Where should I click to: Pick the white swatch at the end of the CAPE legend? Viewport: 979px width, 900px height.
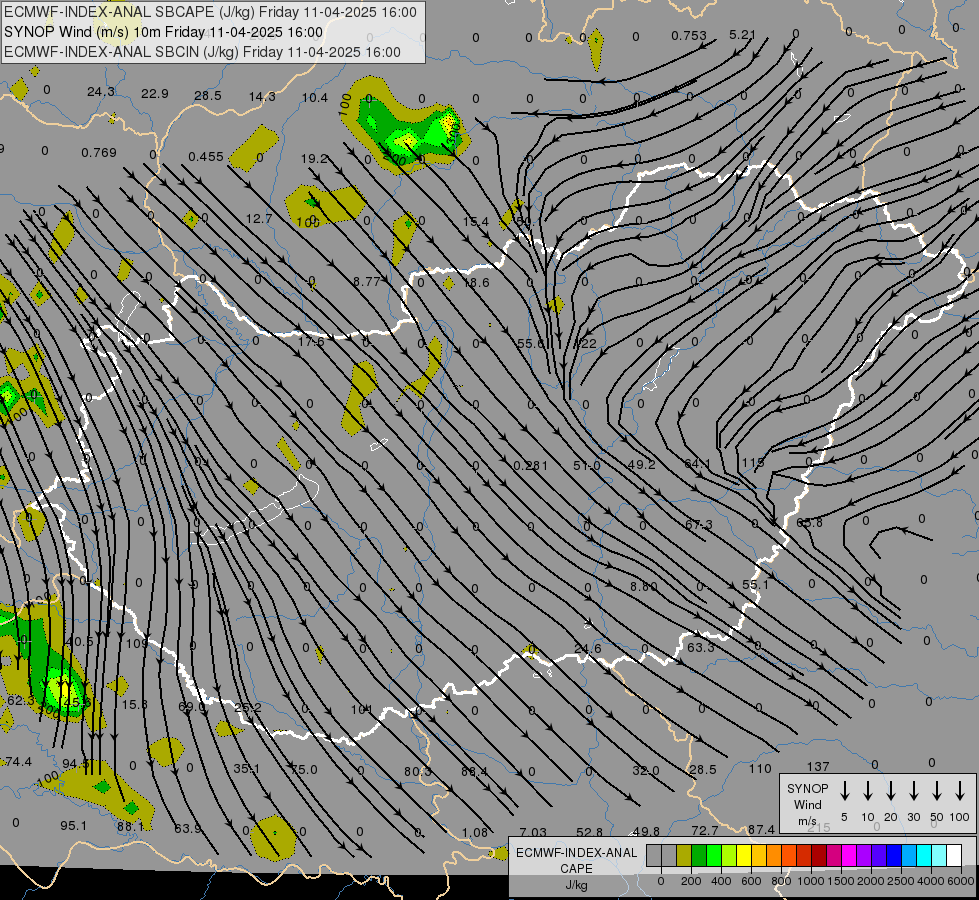pyautogui.click(x=953, y=856)
